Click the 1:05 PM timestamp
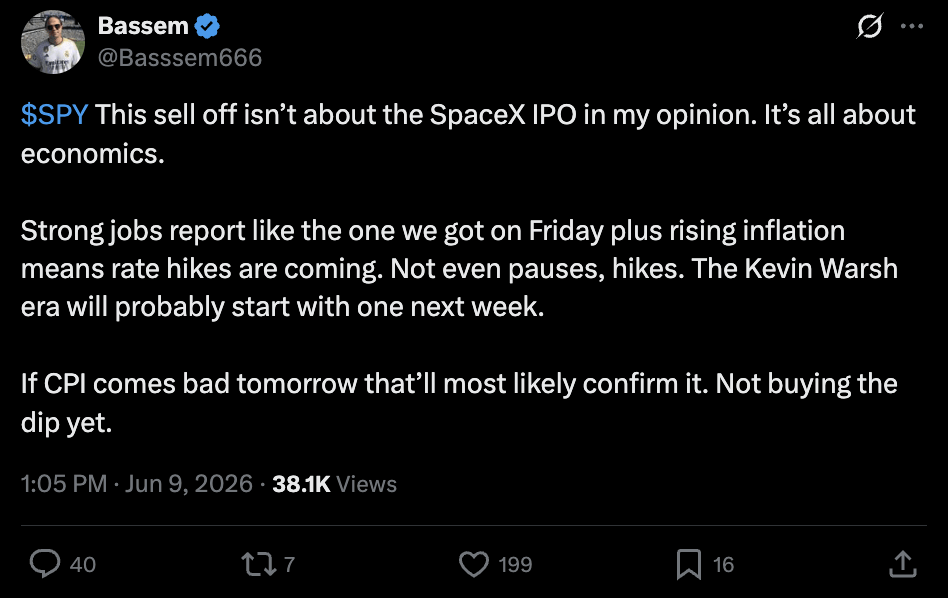948x598 pixels. click(x=64, y=484)
